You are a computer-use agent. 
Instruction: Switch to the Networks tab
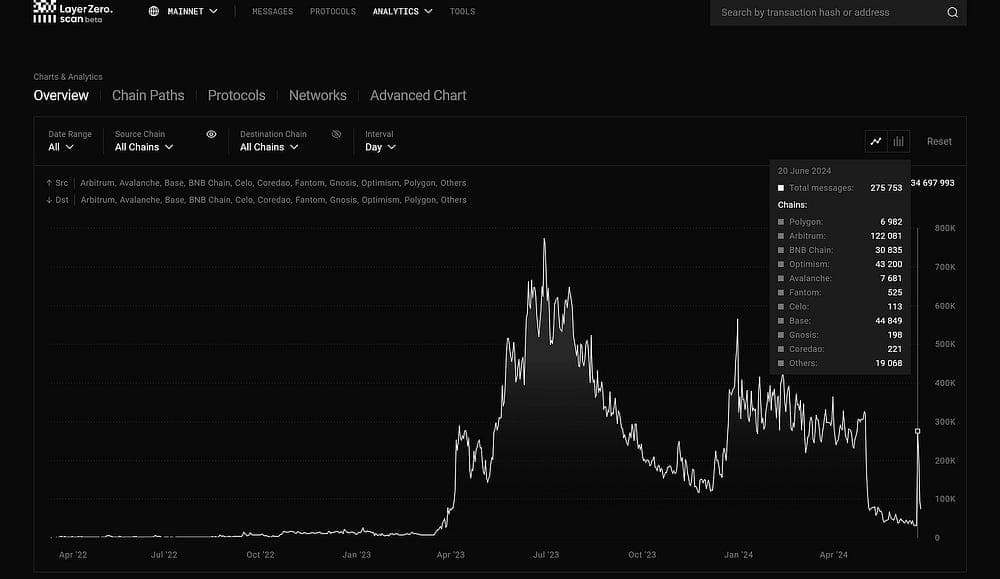[318, 96]
